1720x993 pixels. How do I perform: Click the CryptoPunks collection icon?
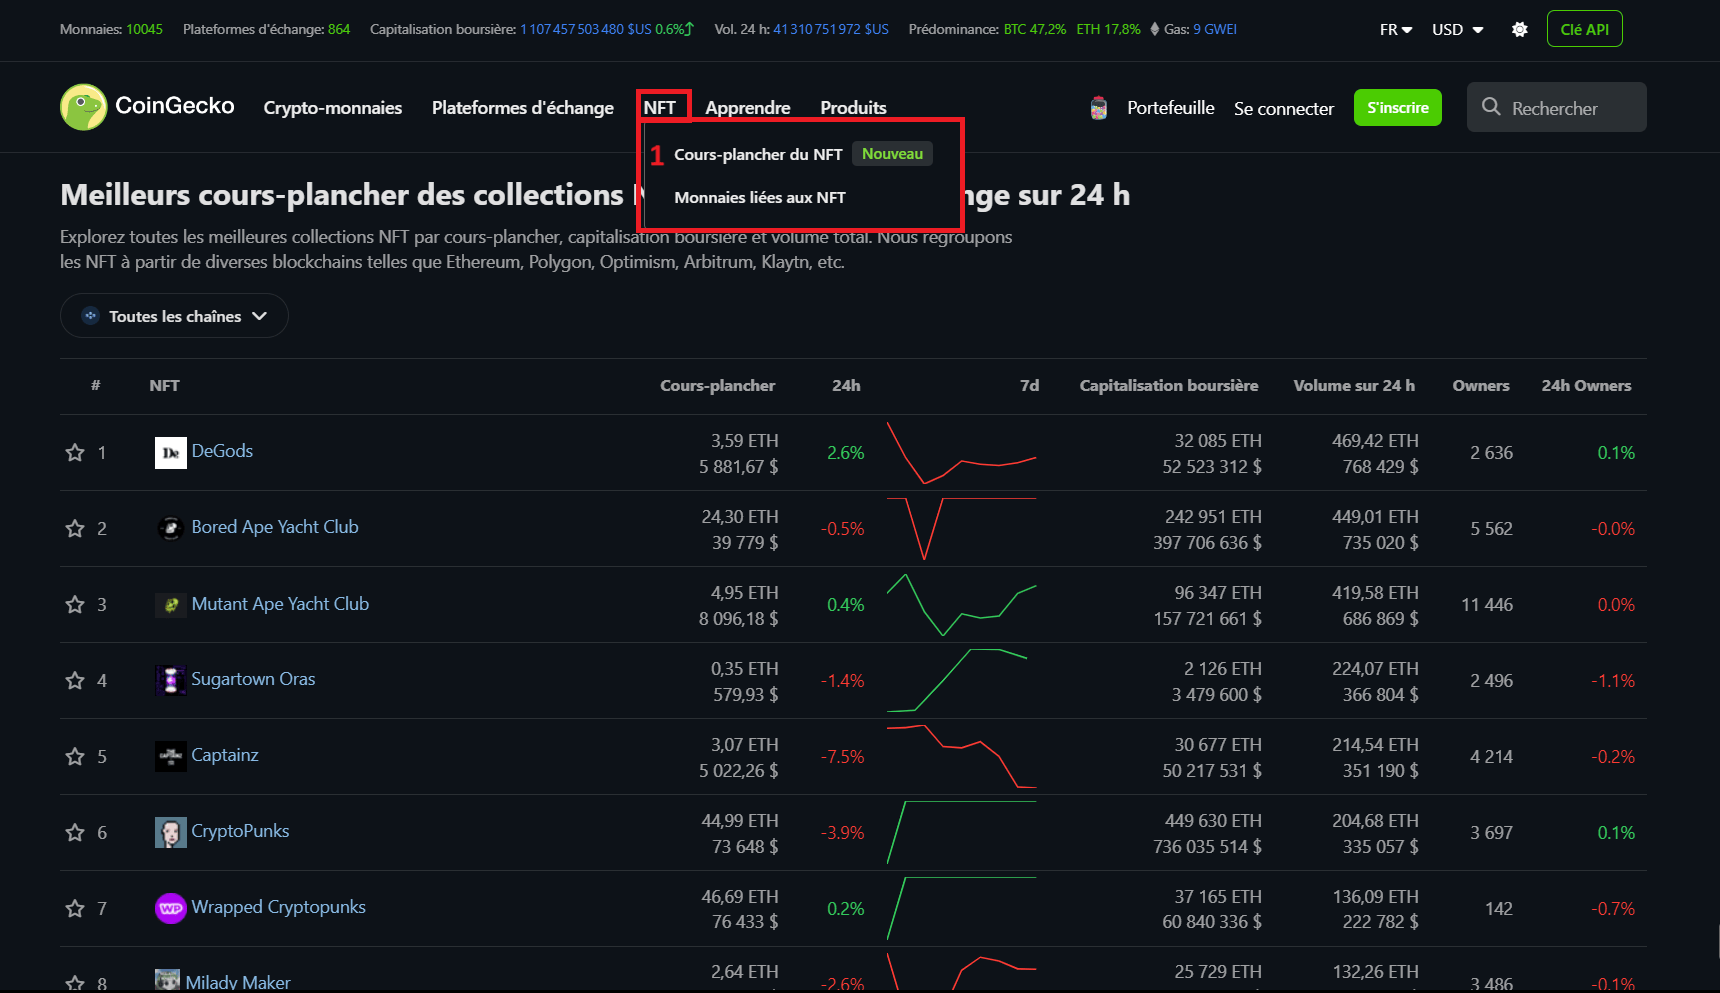171,832
